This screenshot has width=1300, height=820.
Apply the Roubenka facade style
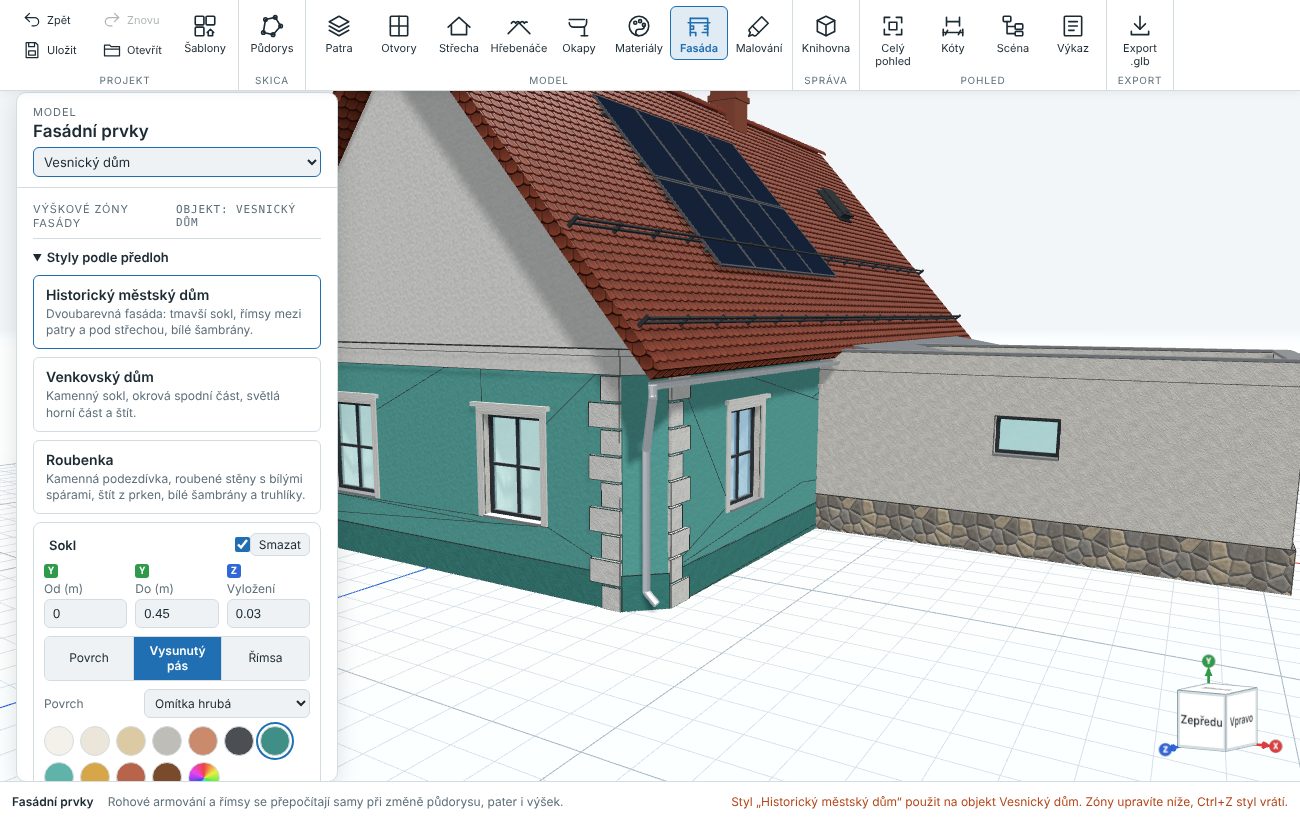tap(177, 477)
